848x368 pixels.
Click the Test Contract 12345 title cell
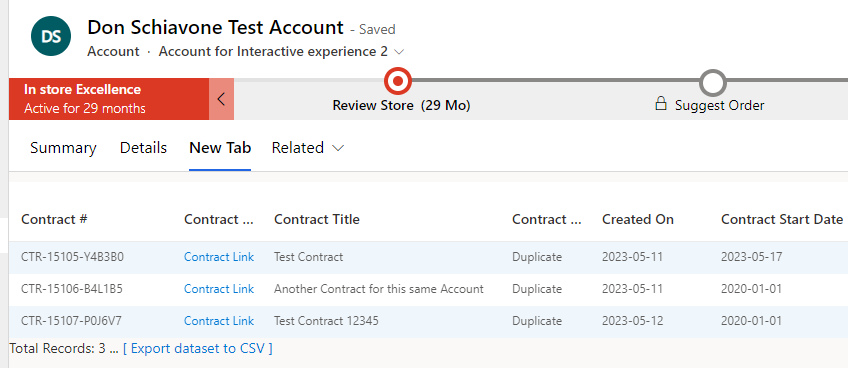coord(327,321)
